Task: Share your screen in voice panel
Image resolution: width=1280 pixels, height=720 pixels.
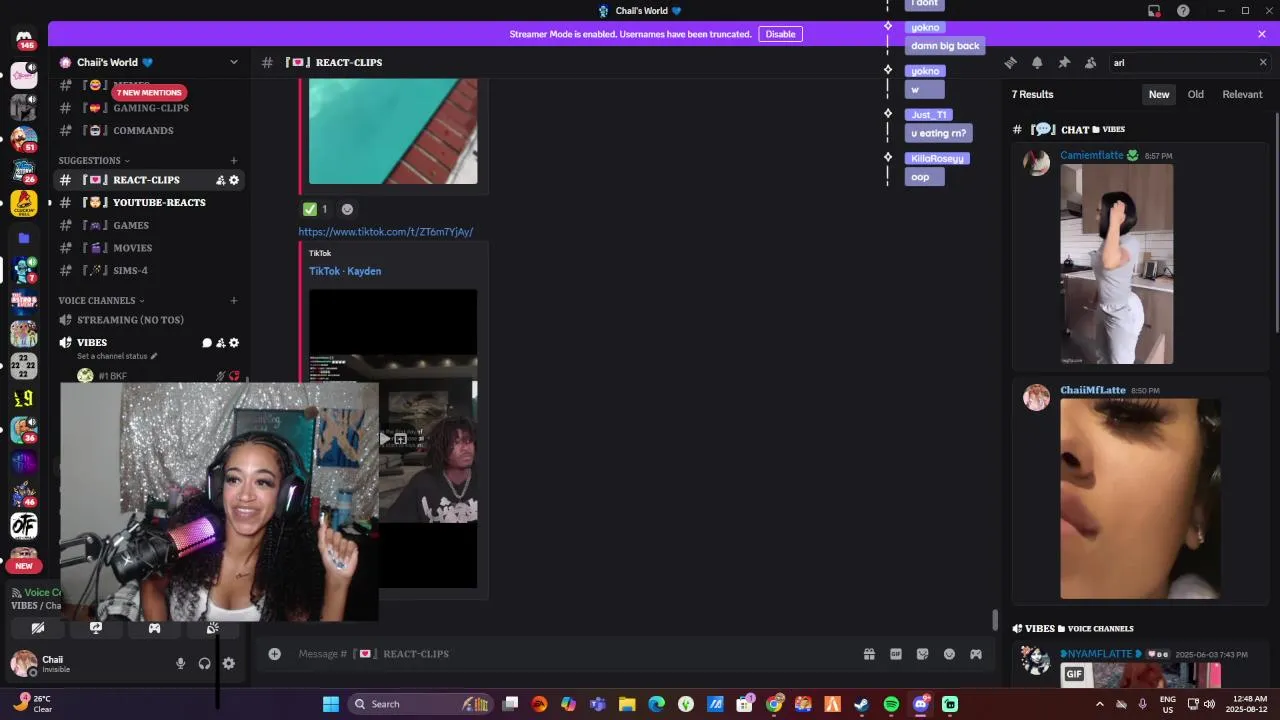Action: 96,628
